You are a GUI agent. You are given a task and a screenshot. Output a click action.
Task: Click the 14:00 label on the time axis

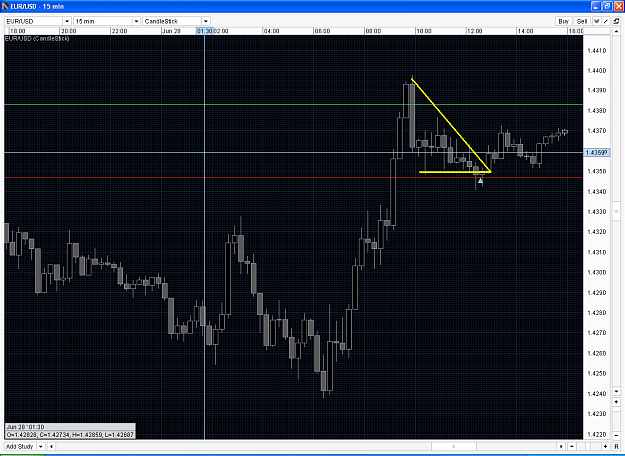[x=525, y=31]
